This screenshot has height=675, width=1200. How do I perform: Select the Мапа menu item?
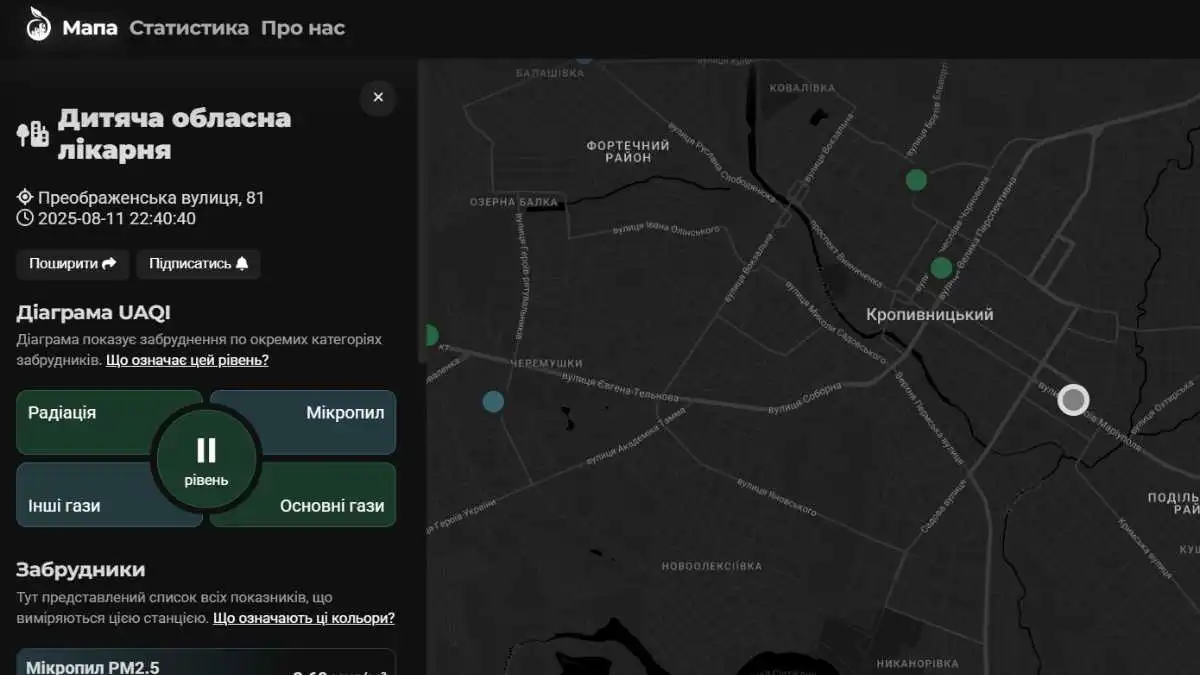coord(89,28)
